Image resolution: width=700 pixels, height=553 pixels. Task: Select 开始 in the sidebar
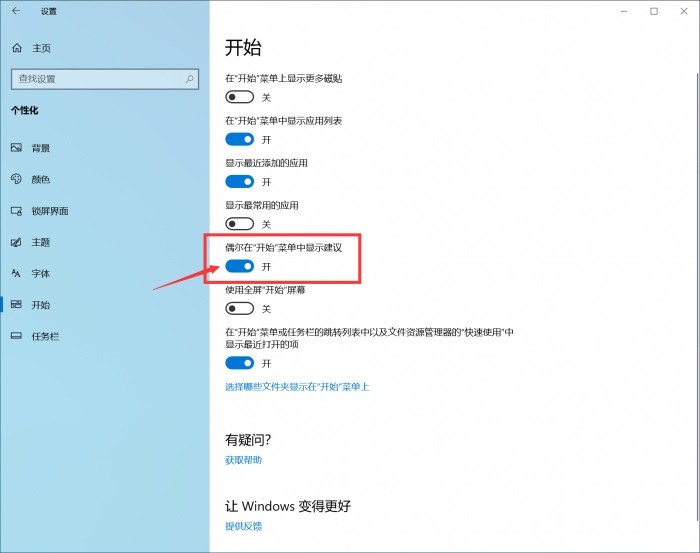(104, 304)
